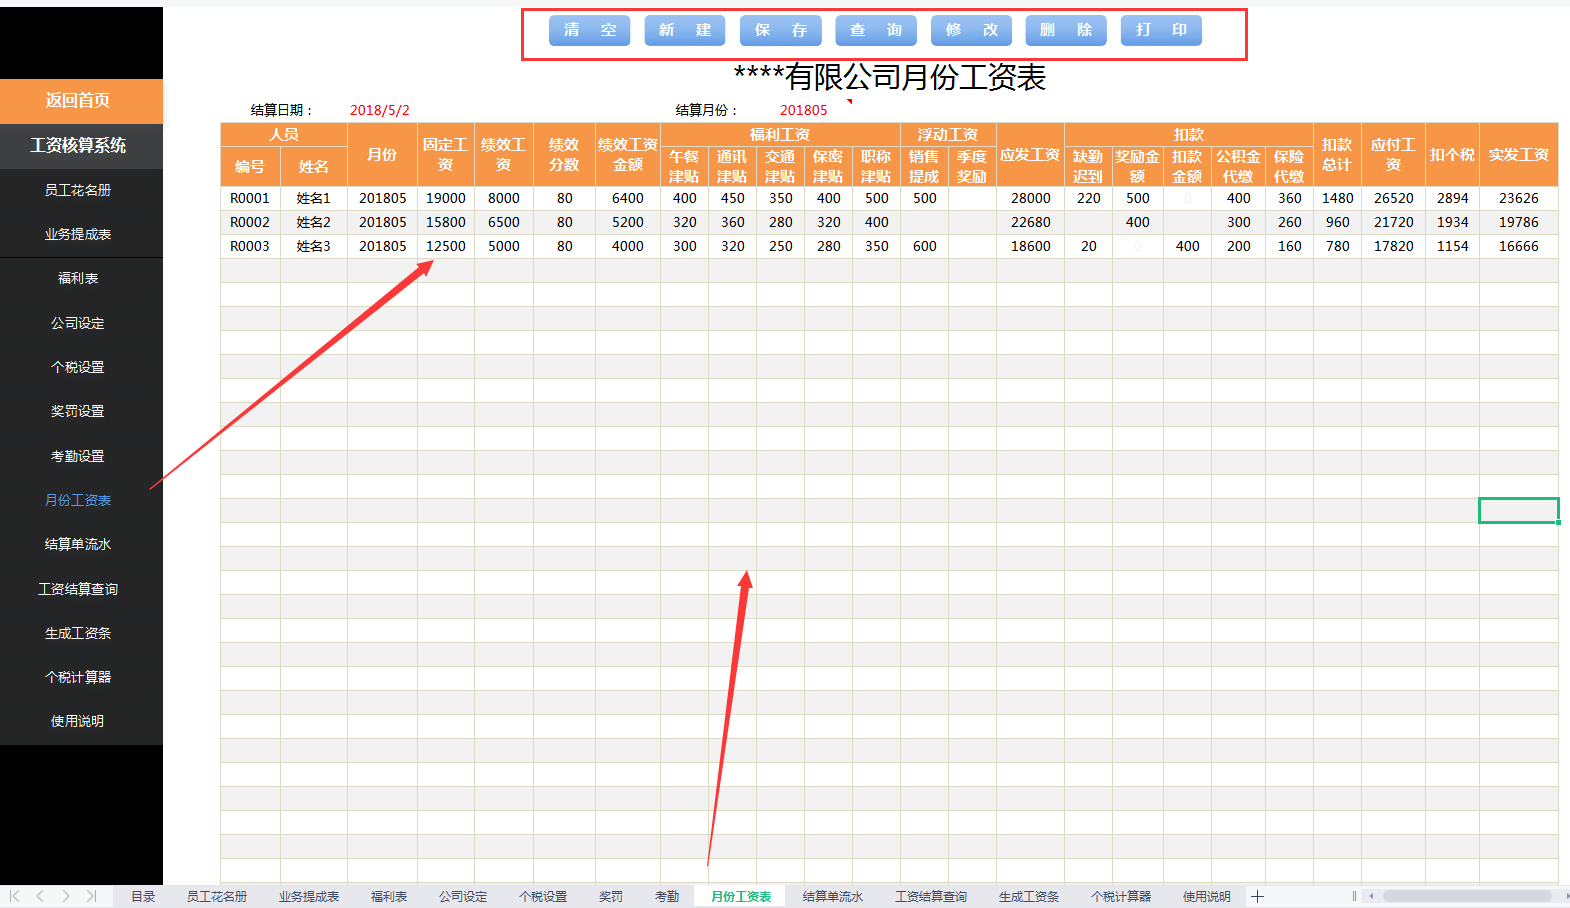Switch to the 福利表 sheet tab
The image size is (1570, 908).
[389, 896]
